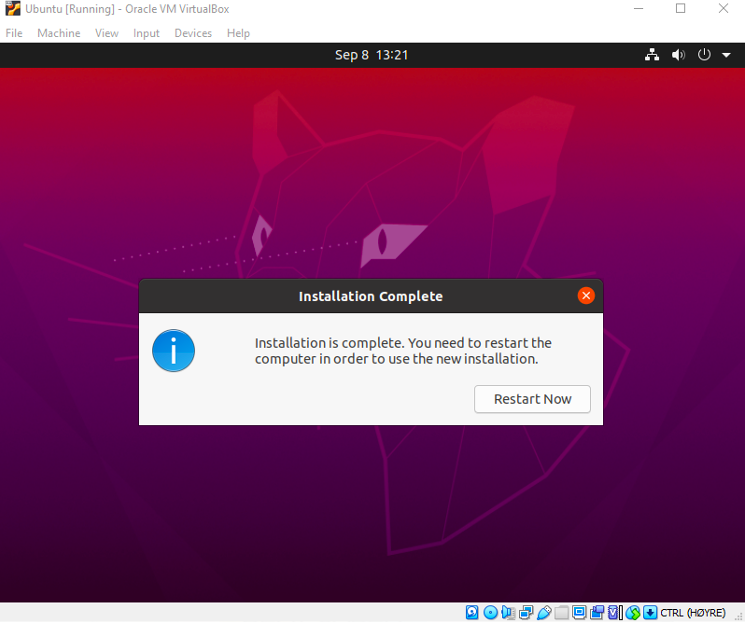Click the Installation Complete title text
The height and width of the screenshot is (622, 745).
[371, 296]
